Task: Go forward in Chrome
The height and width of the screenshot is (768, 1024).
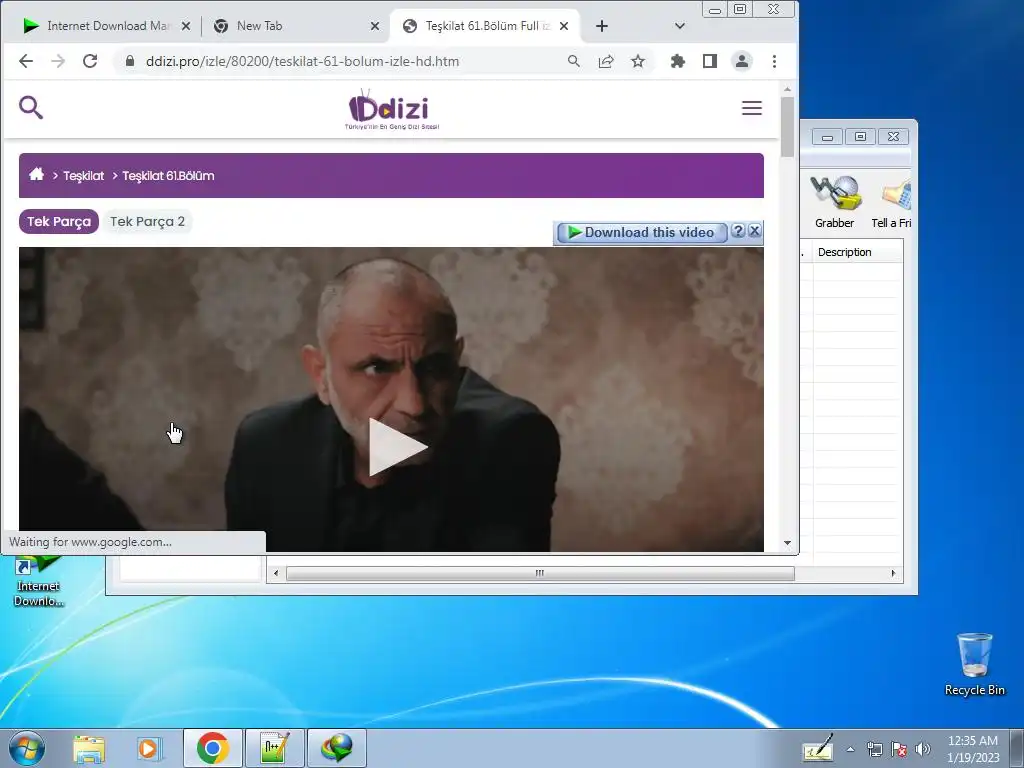Action: point(58,61)
